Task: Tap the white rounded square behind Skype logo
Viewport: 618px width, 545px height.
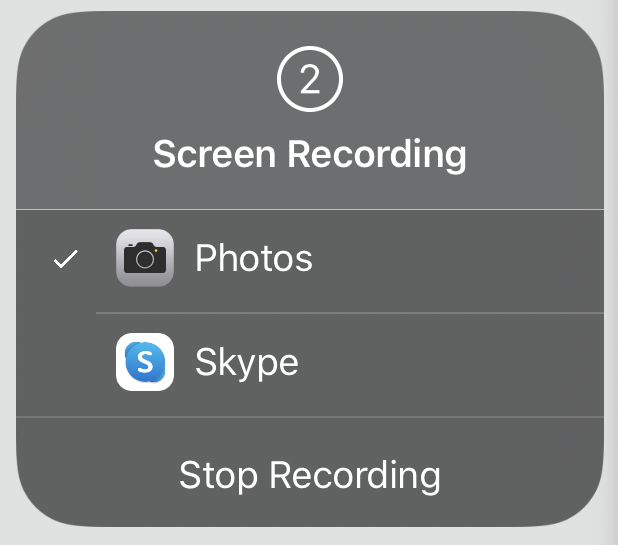Action: click(x=145, y=362)
